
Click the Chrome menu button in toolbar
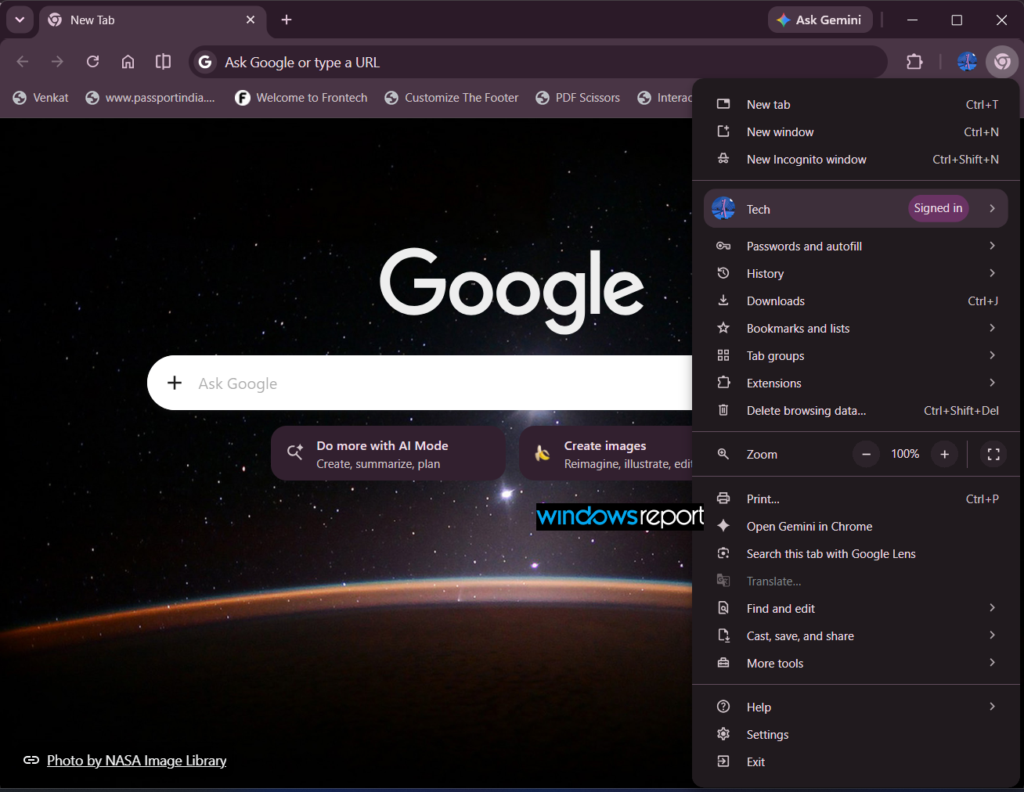[1002, 62]
